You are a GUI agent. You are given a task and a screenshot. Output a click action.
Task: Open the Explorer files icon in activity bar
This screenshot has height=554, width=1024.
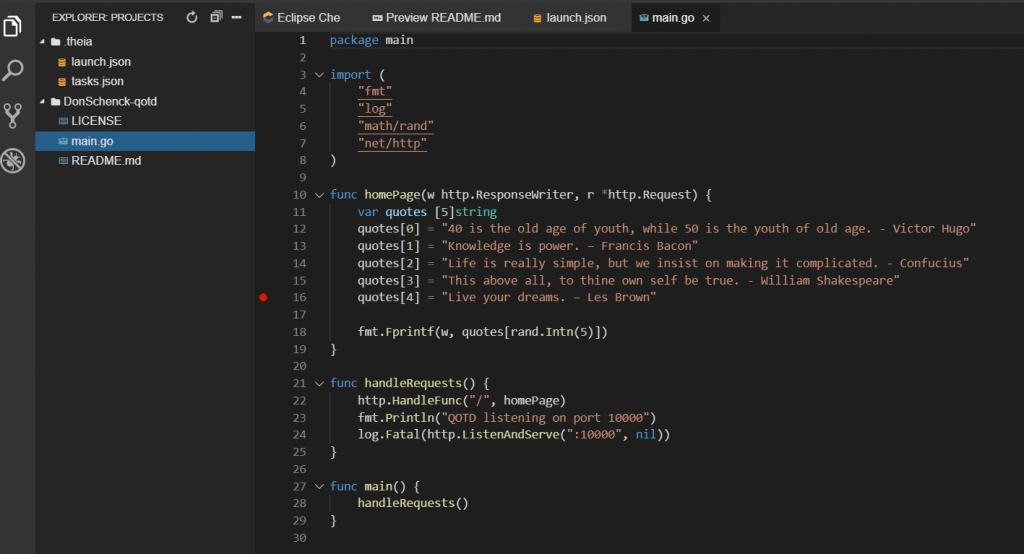tap(13, 26)
